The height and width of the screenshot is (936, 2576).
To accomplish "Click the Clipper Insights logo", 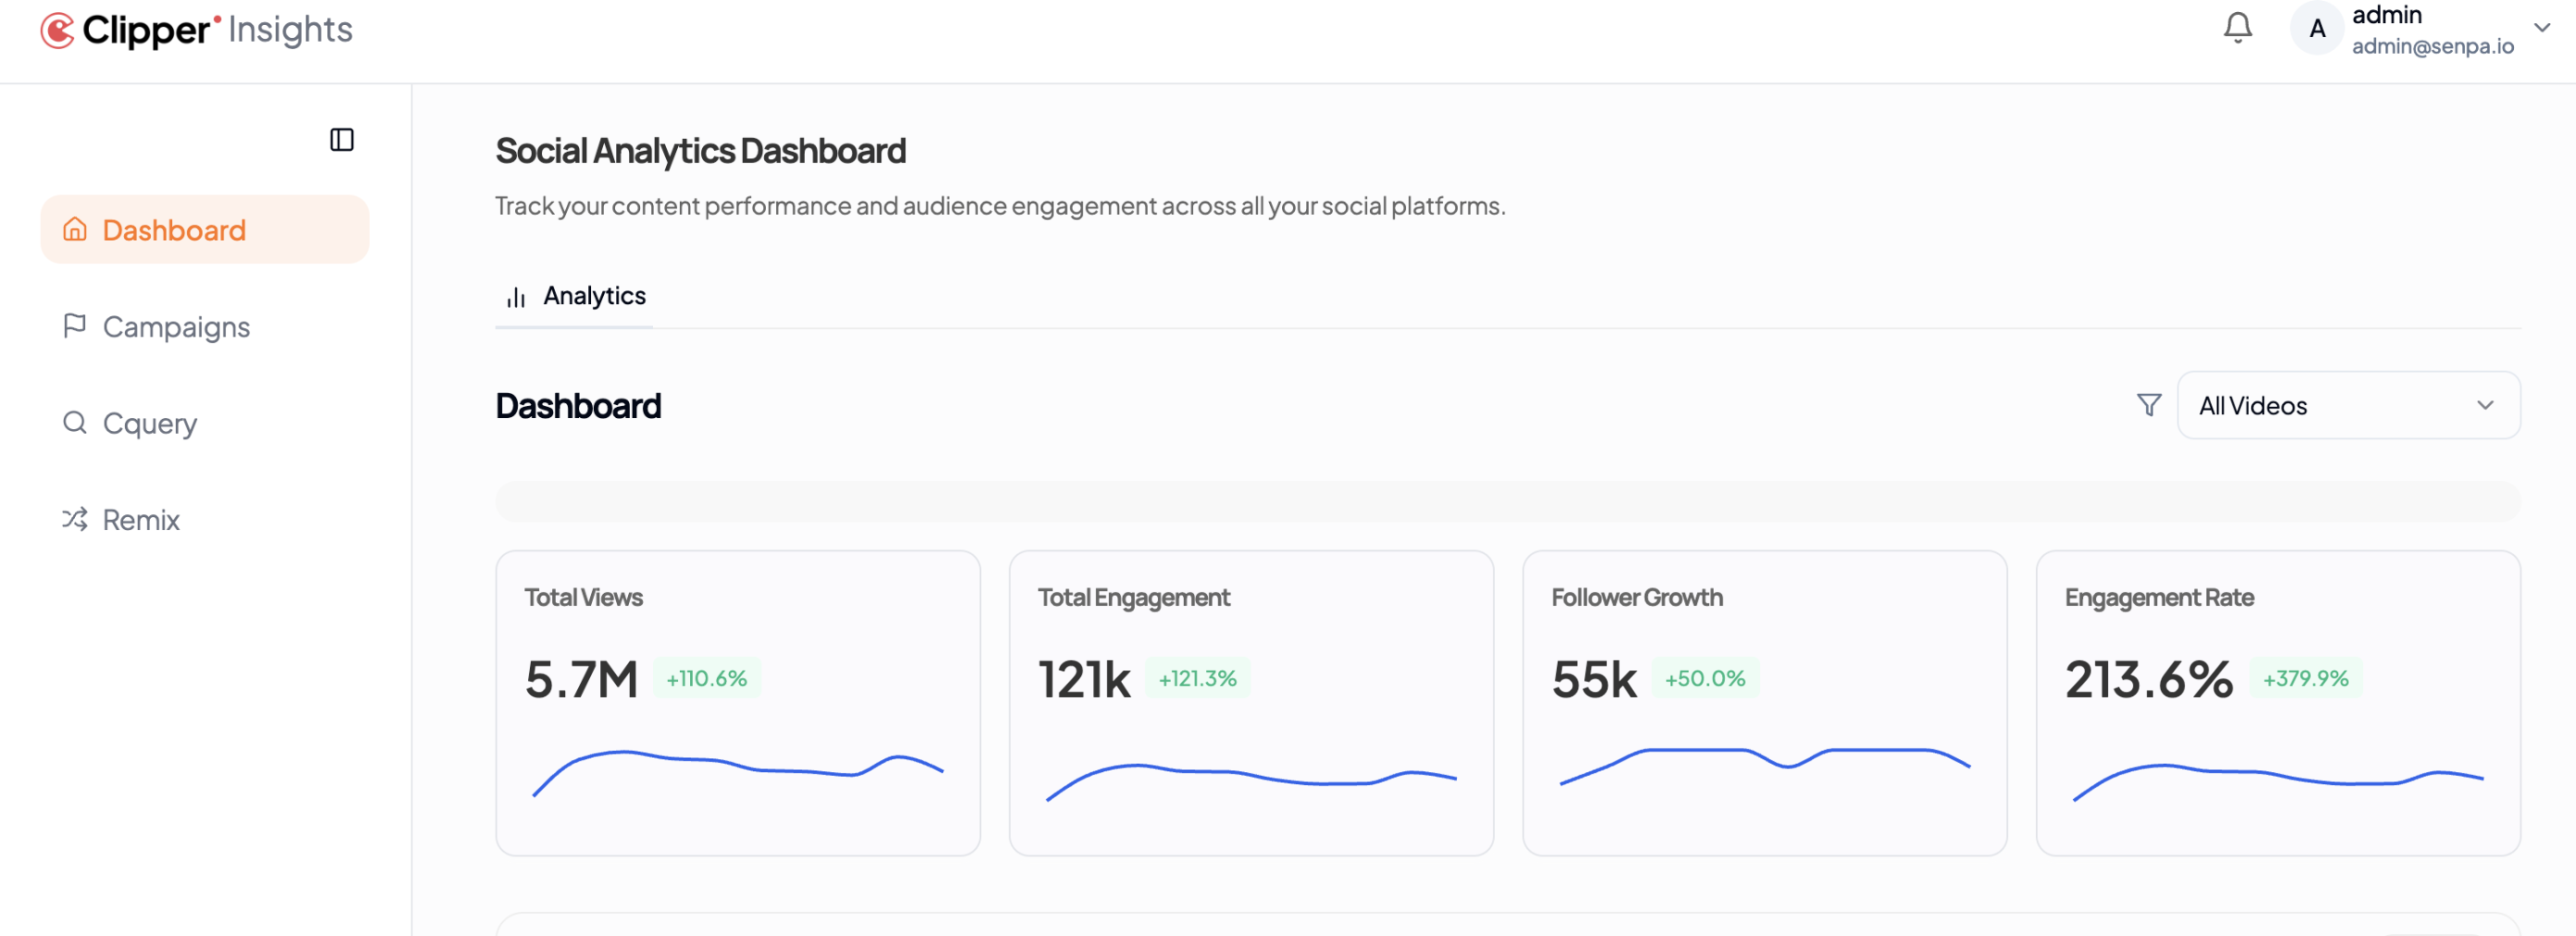I will 196,29.
